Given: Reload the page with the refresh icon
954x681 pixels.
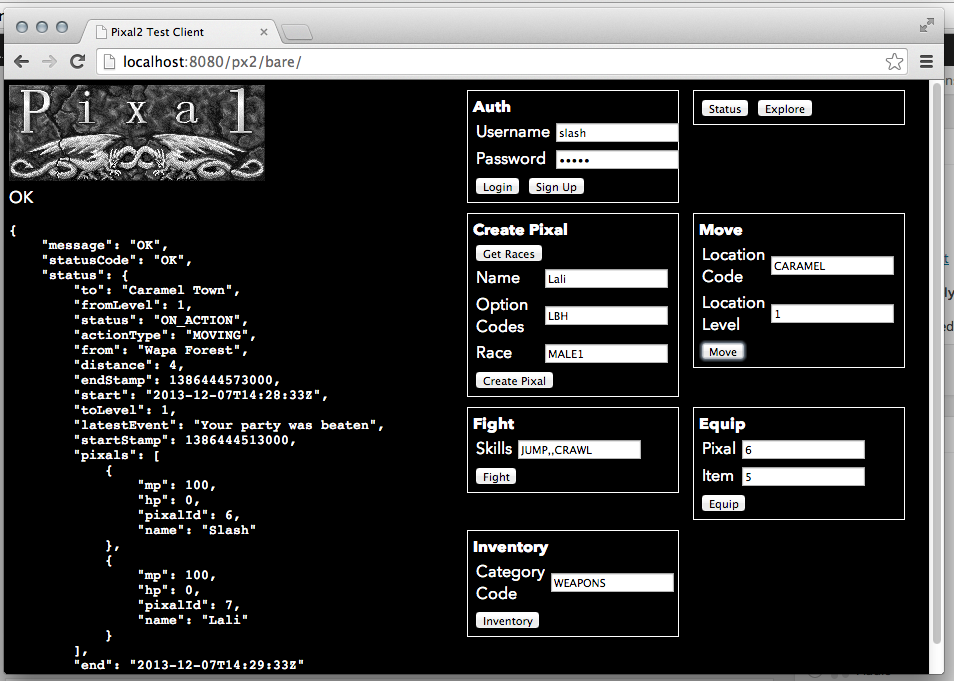Looking at the screenshot, I should click(x=77, y=62).
